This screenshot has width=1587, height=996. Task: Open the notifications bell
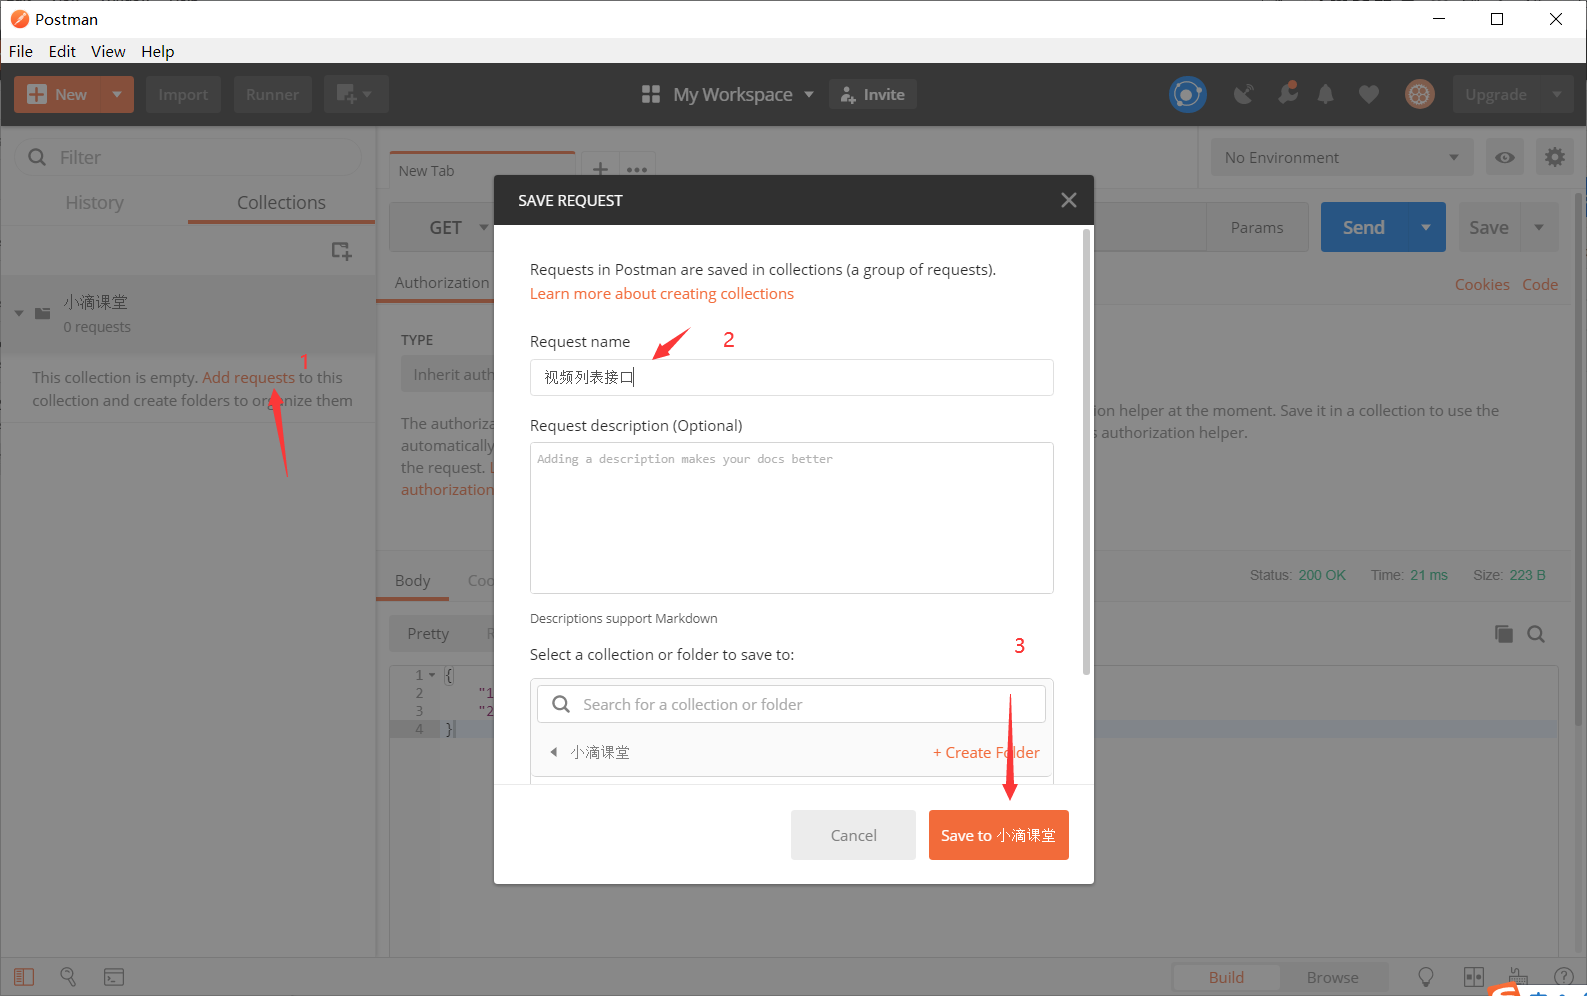1325,94
